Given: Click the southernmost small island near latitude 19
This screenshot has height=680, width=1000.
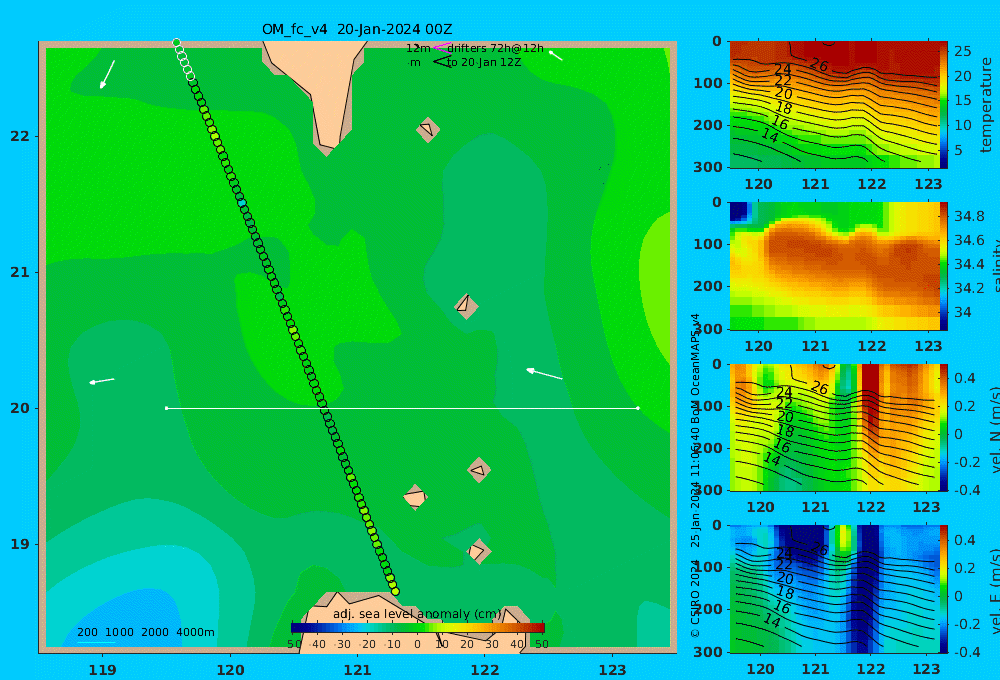Looking at the screenshot, I should click(x=479, y=551).
